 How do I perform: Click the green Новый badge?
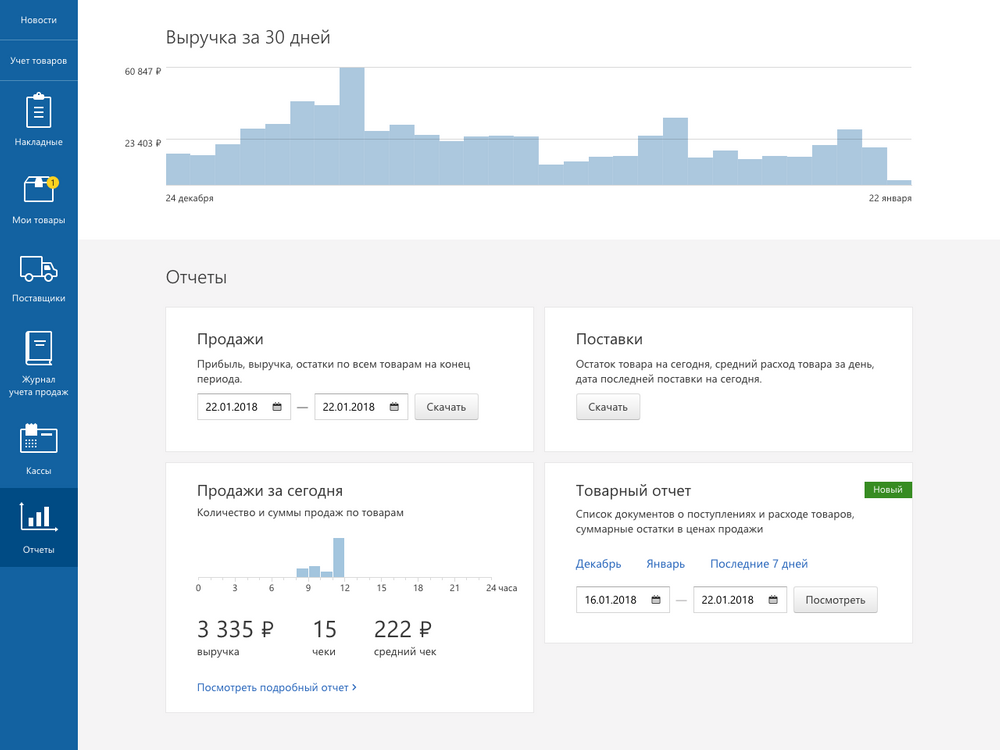(x=888, y=490)
